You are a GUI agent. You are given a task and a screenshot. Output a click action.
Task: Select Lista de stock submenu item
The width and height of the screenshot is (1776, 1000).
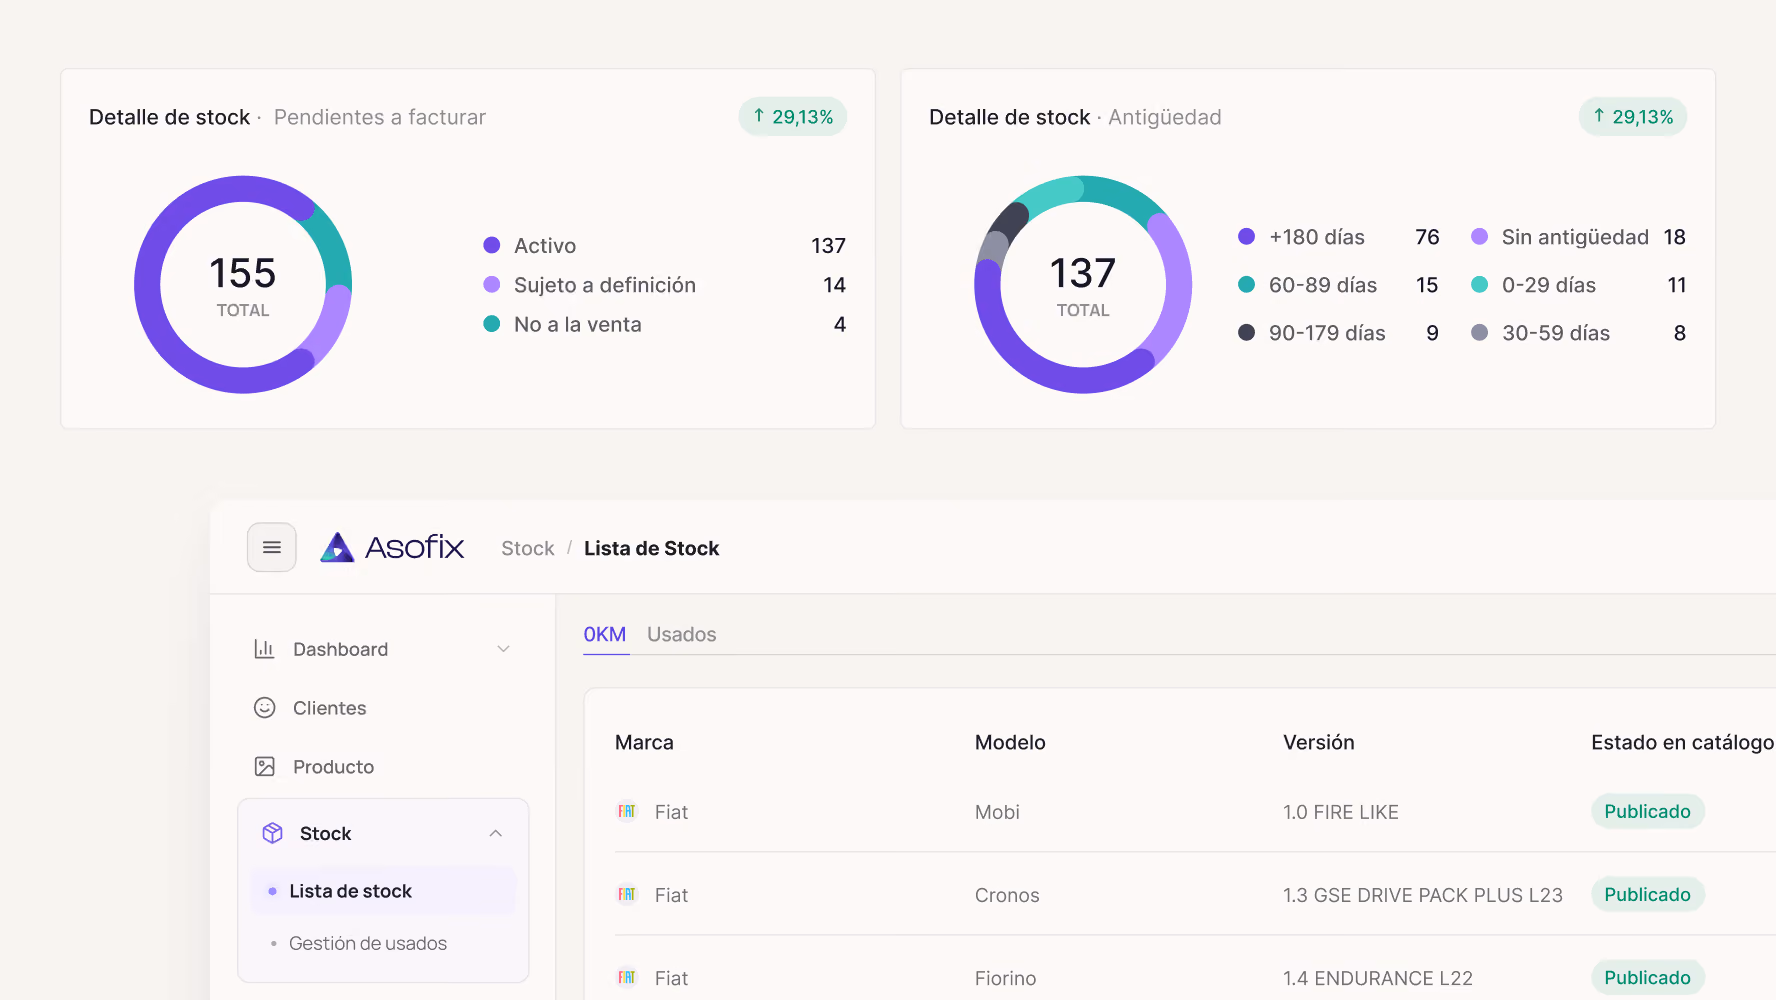click(x=383, y=891)
